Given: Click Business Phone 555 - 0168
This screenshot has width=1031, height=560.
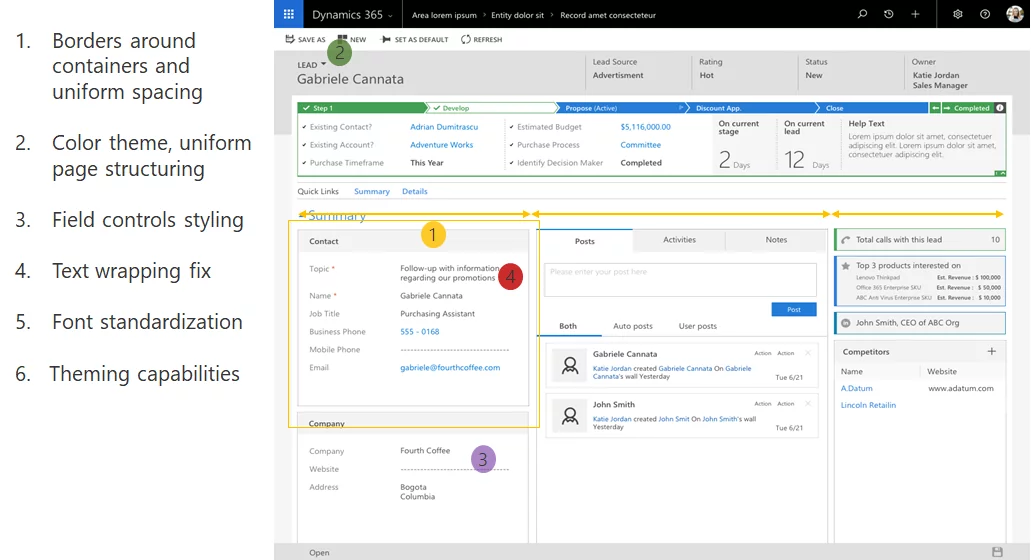Looking at the screenshot, I should (420, 332).
